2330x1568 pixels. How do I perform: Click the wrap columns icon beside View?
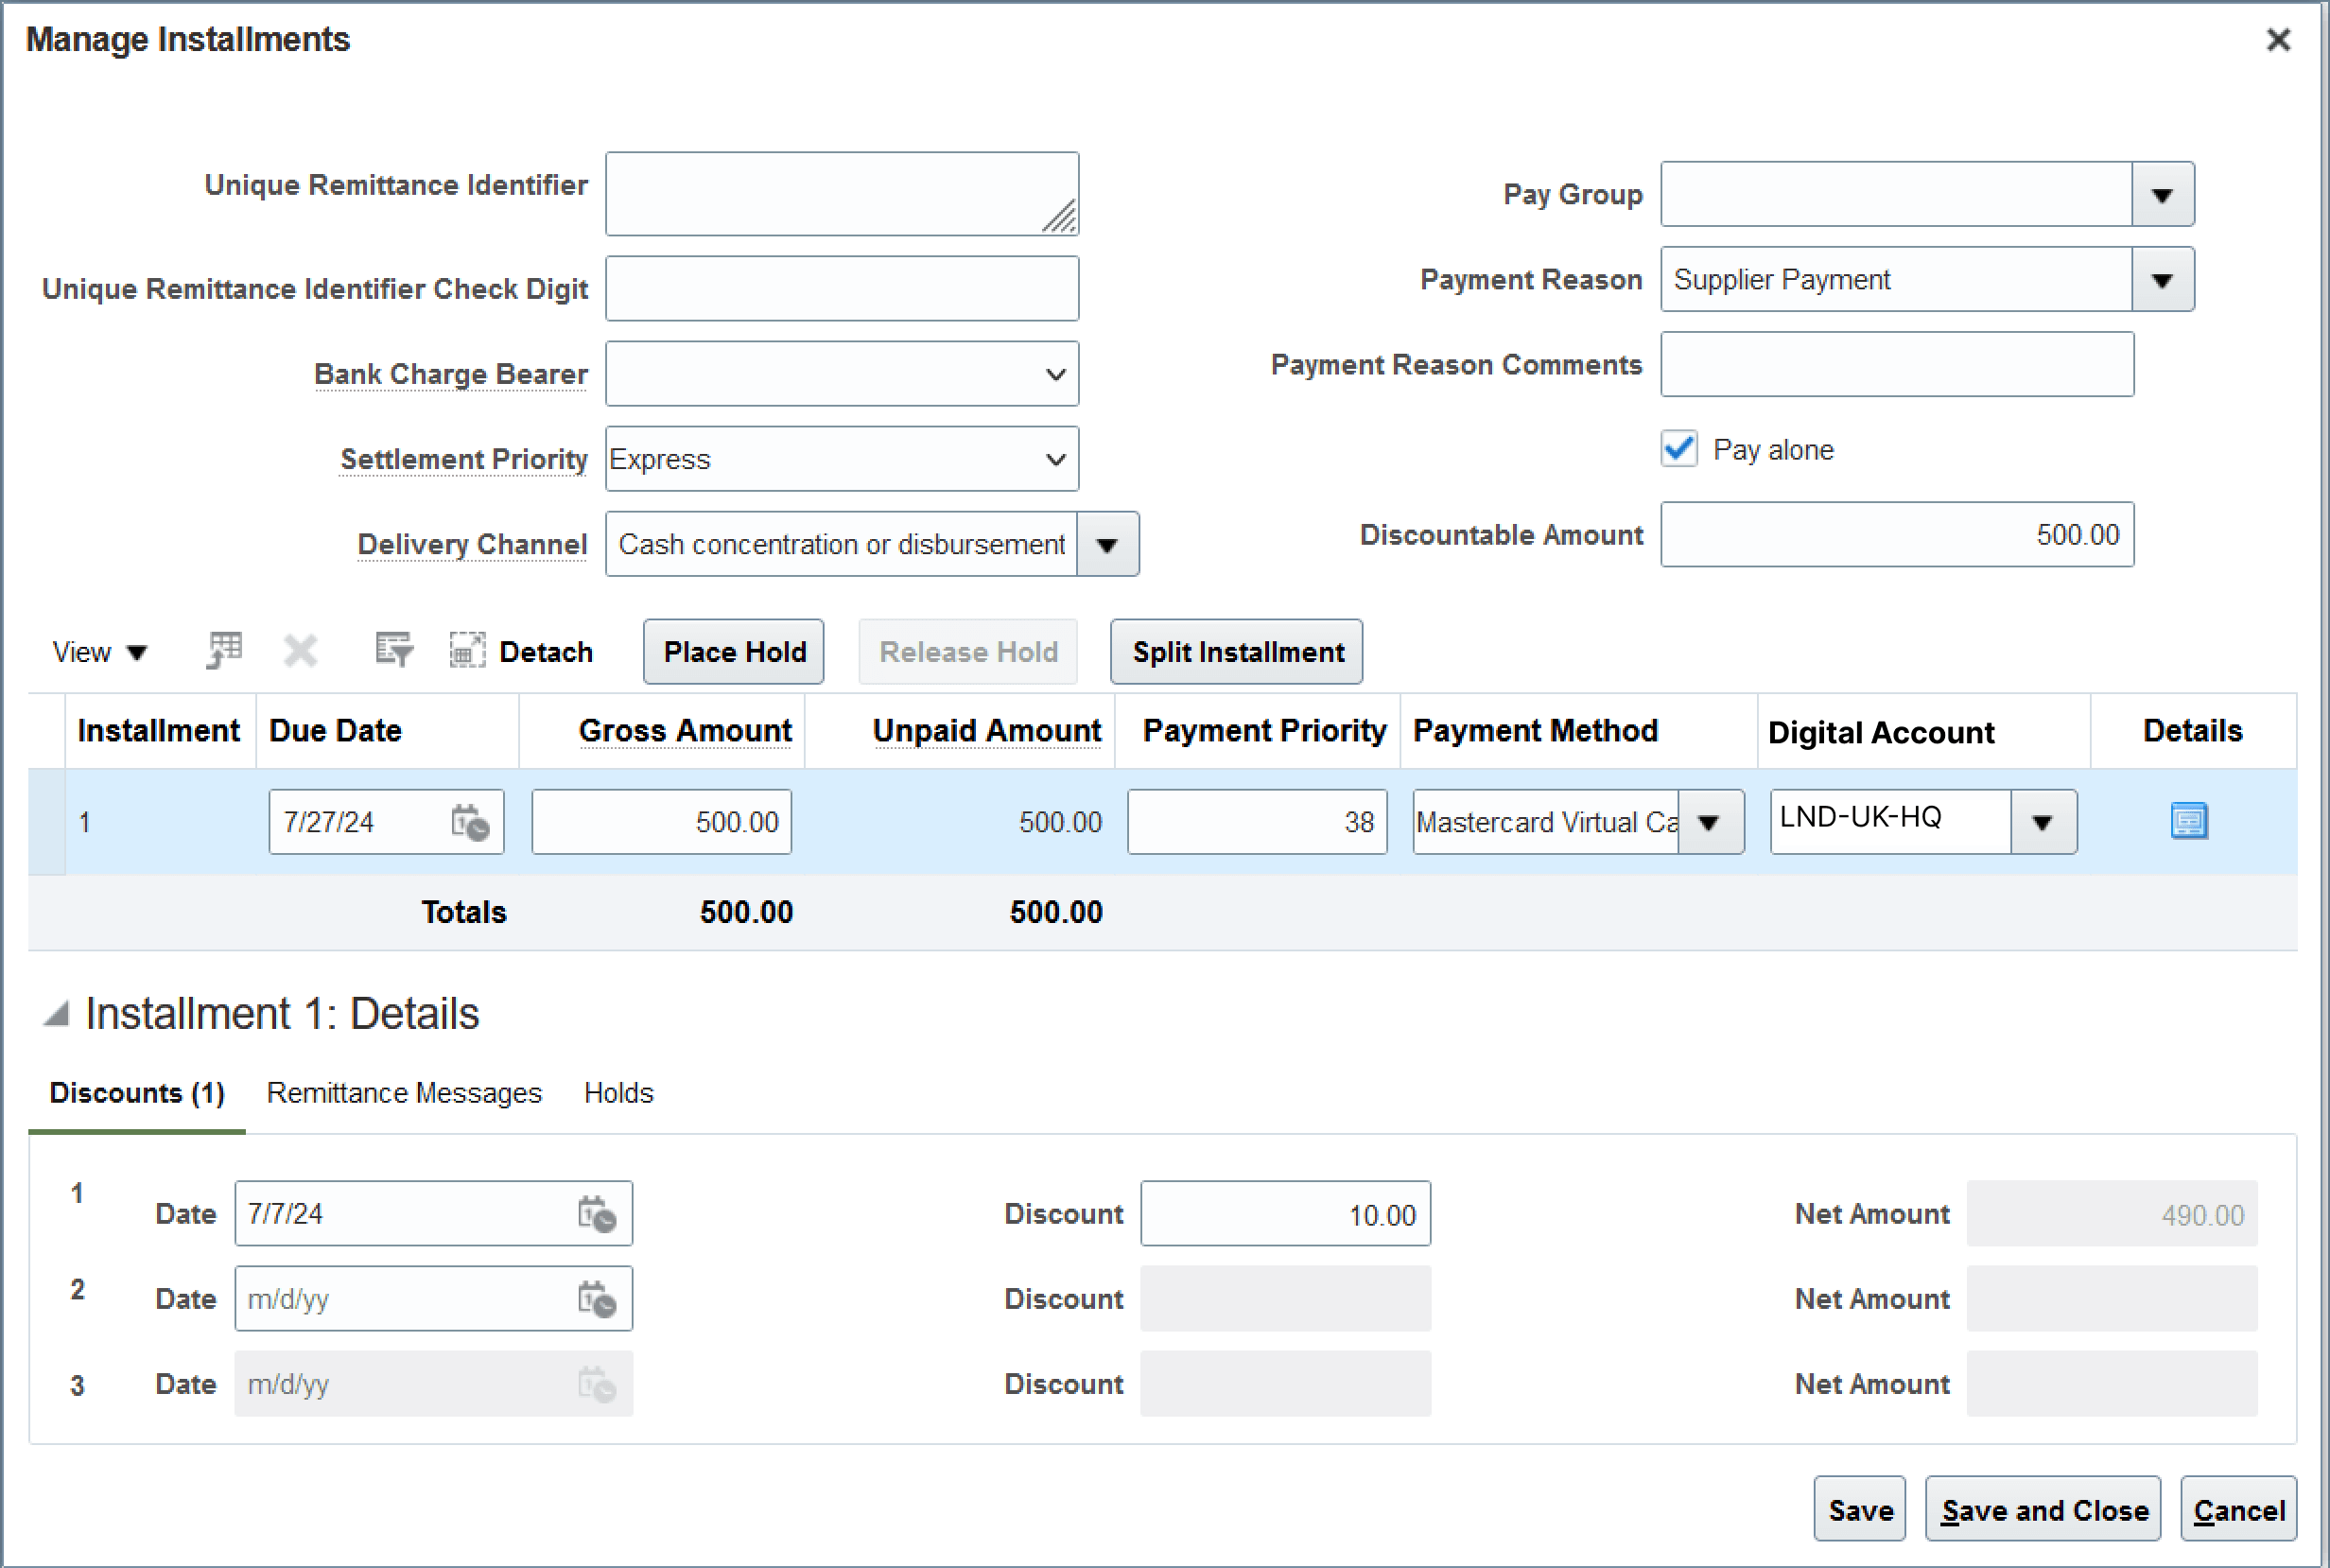(222, 651)
